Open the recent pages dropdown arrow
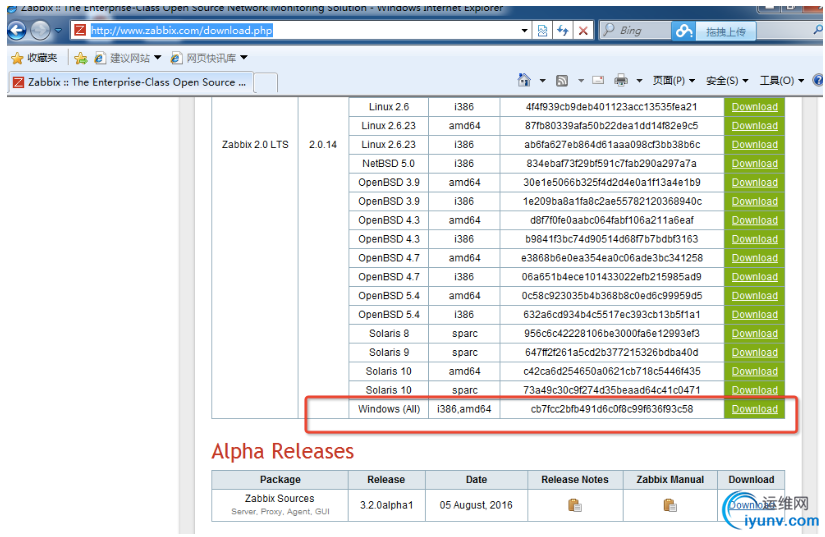The width and height of the screenshot is (825, 537). (x=58, y=31)
